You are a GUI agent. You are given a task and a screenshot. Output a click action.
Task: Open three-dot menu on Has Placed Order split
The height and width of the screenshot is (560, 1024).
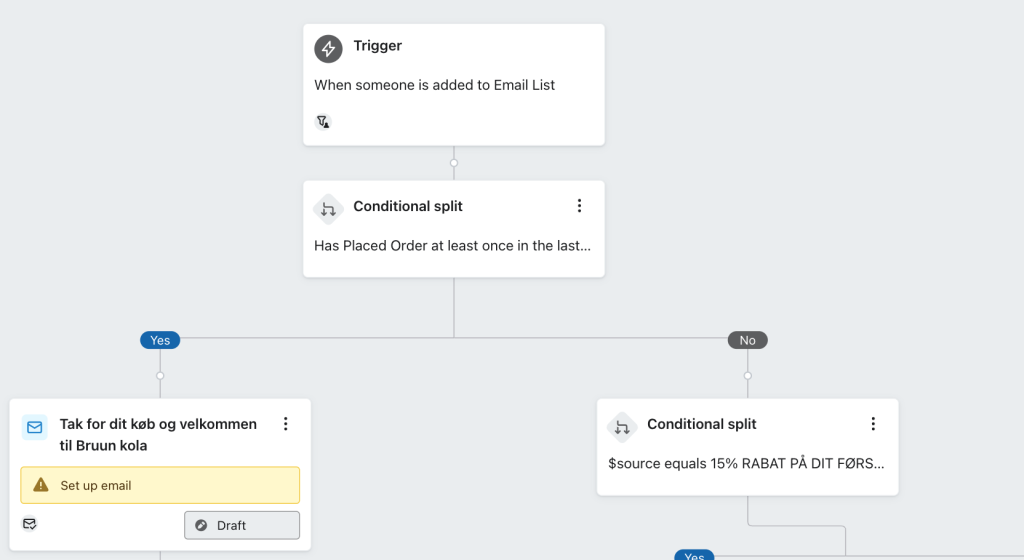(x=579, y=206)
